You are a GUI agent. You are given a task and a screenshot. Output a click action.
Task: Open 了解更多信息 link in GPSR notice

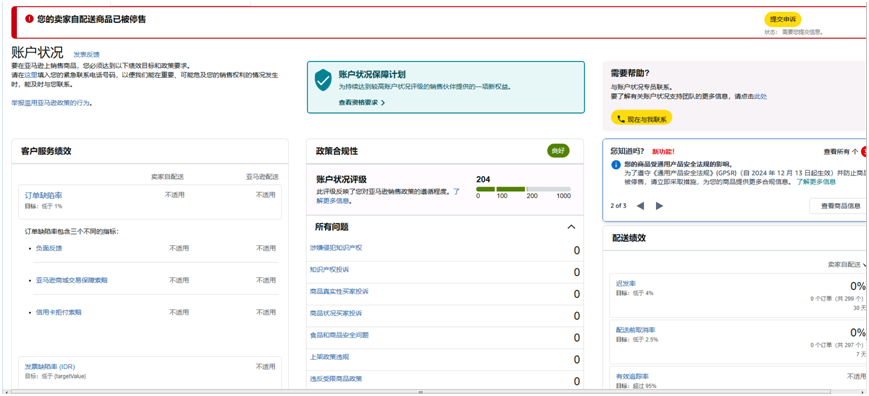(816, 182)
